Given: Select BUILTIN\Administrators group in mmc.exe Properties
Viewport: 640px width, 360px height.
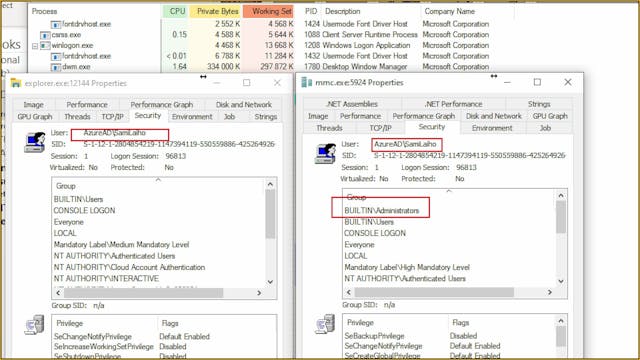Looking at the screenshot, I should tap(381, 211).
